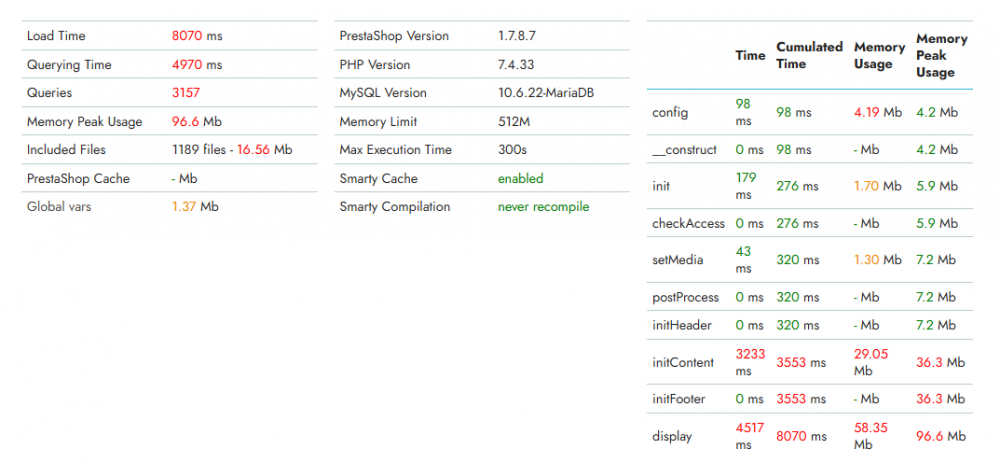Select the setMedia row label
The image size is (1000, 463).
(x=677, y=260)
